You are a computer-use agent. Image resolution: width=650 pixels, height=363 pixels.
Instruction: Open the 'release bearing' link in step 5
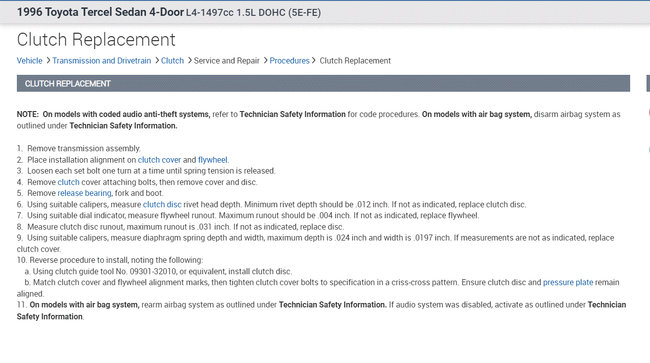point(84,193)
